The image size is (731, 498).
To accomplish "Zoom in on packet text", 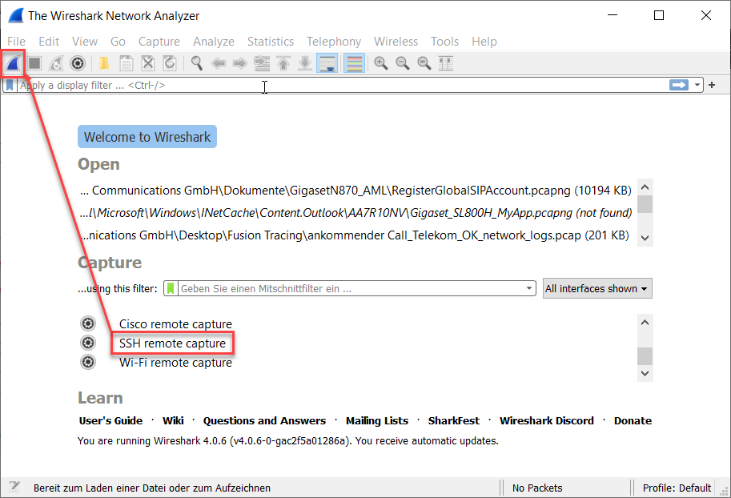I will (381, 63).
